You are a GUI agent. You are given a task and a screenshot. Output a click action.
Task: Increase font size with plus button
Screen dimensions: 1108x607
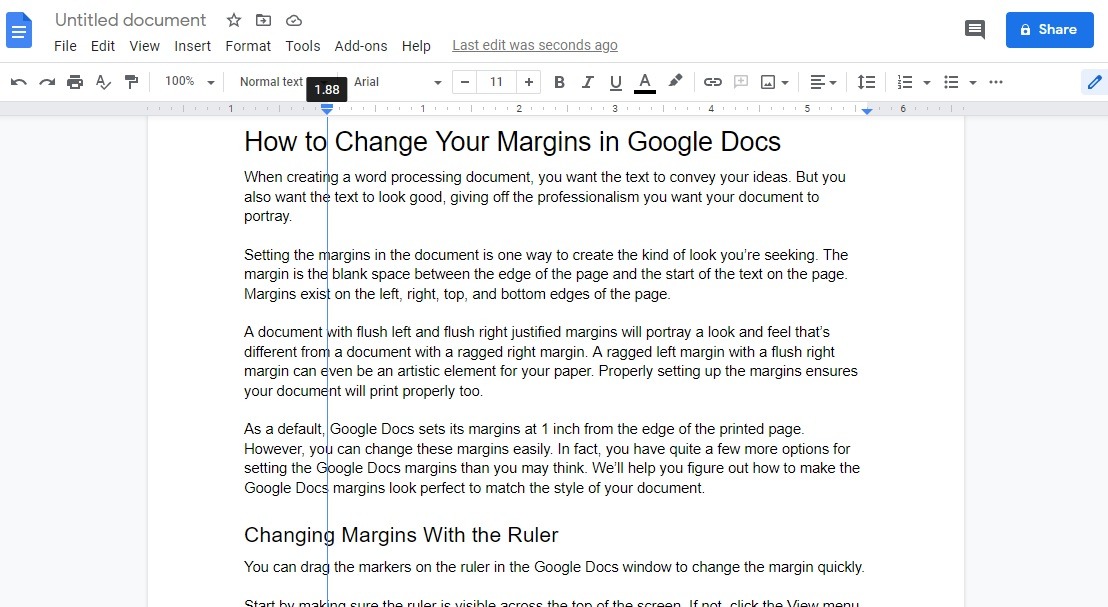(529, 82)
